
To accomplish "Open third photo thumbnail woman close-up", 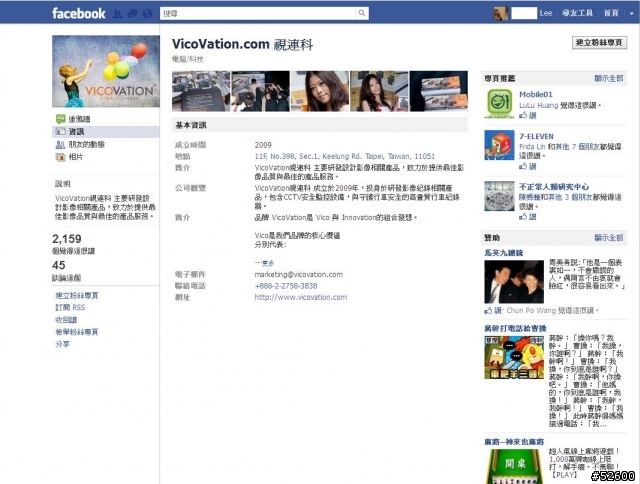I will (x=320, y=91).
